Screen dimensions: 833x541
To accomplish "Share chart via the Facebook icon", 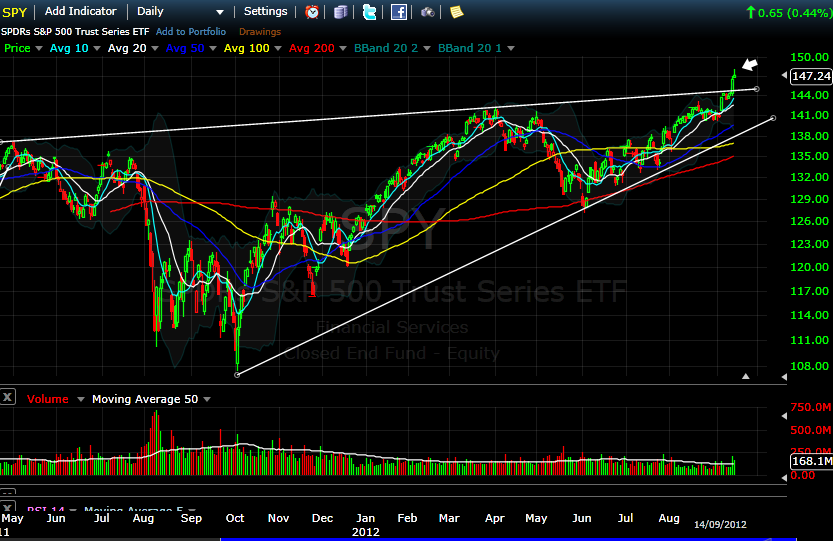I will (398, 12).
